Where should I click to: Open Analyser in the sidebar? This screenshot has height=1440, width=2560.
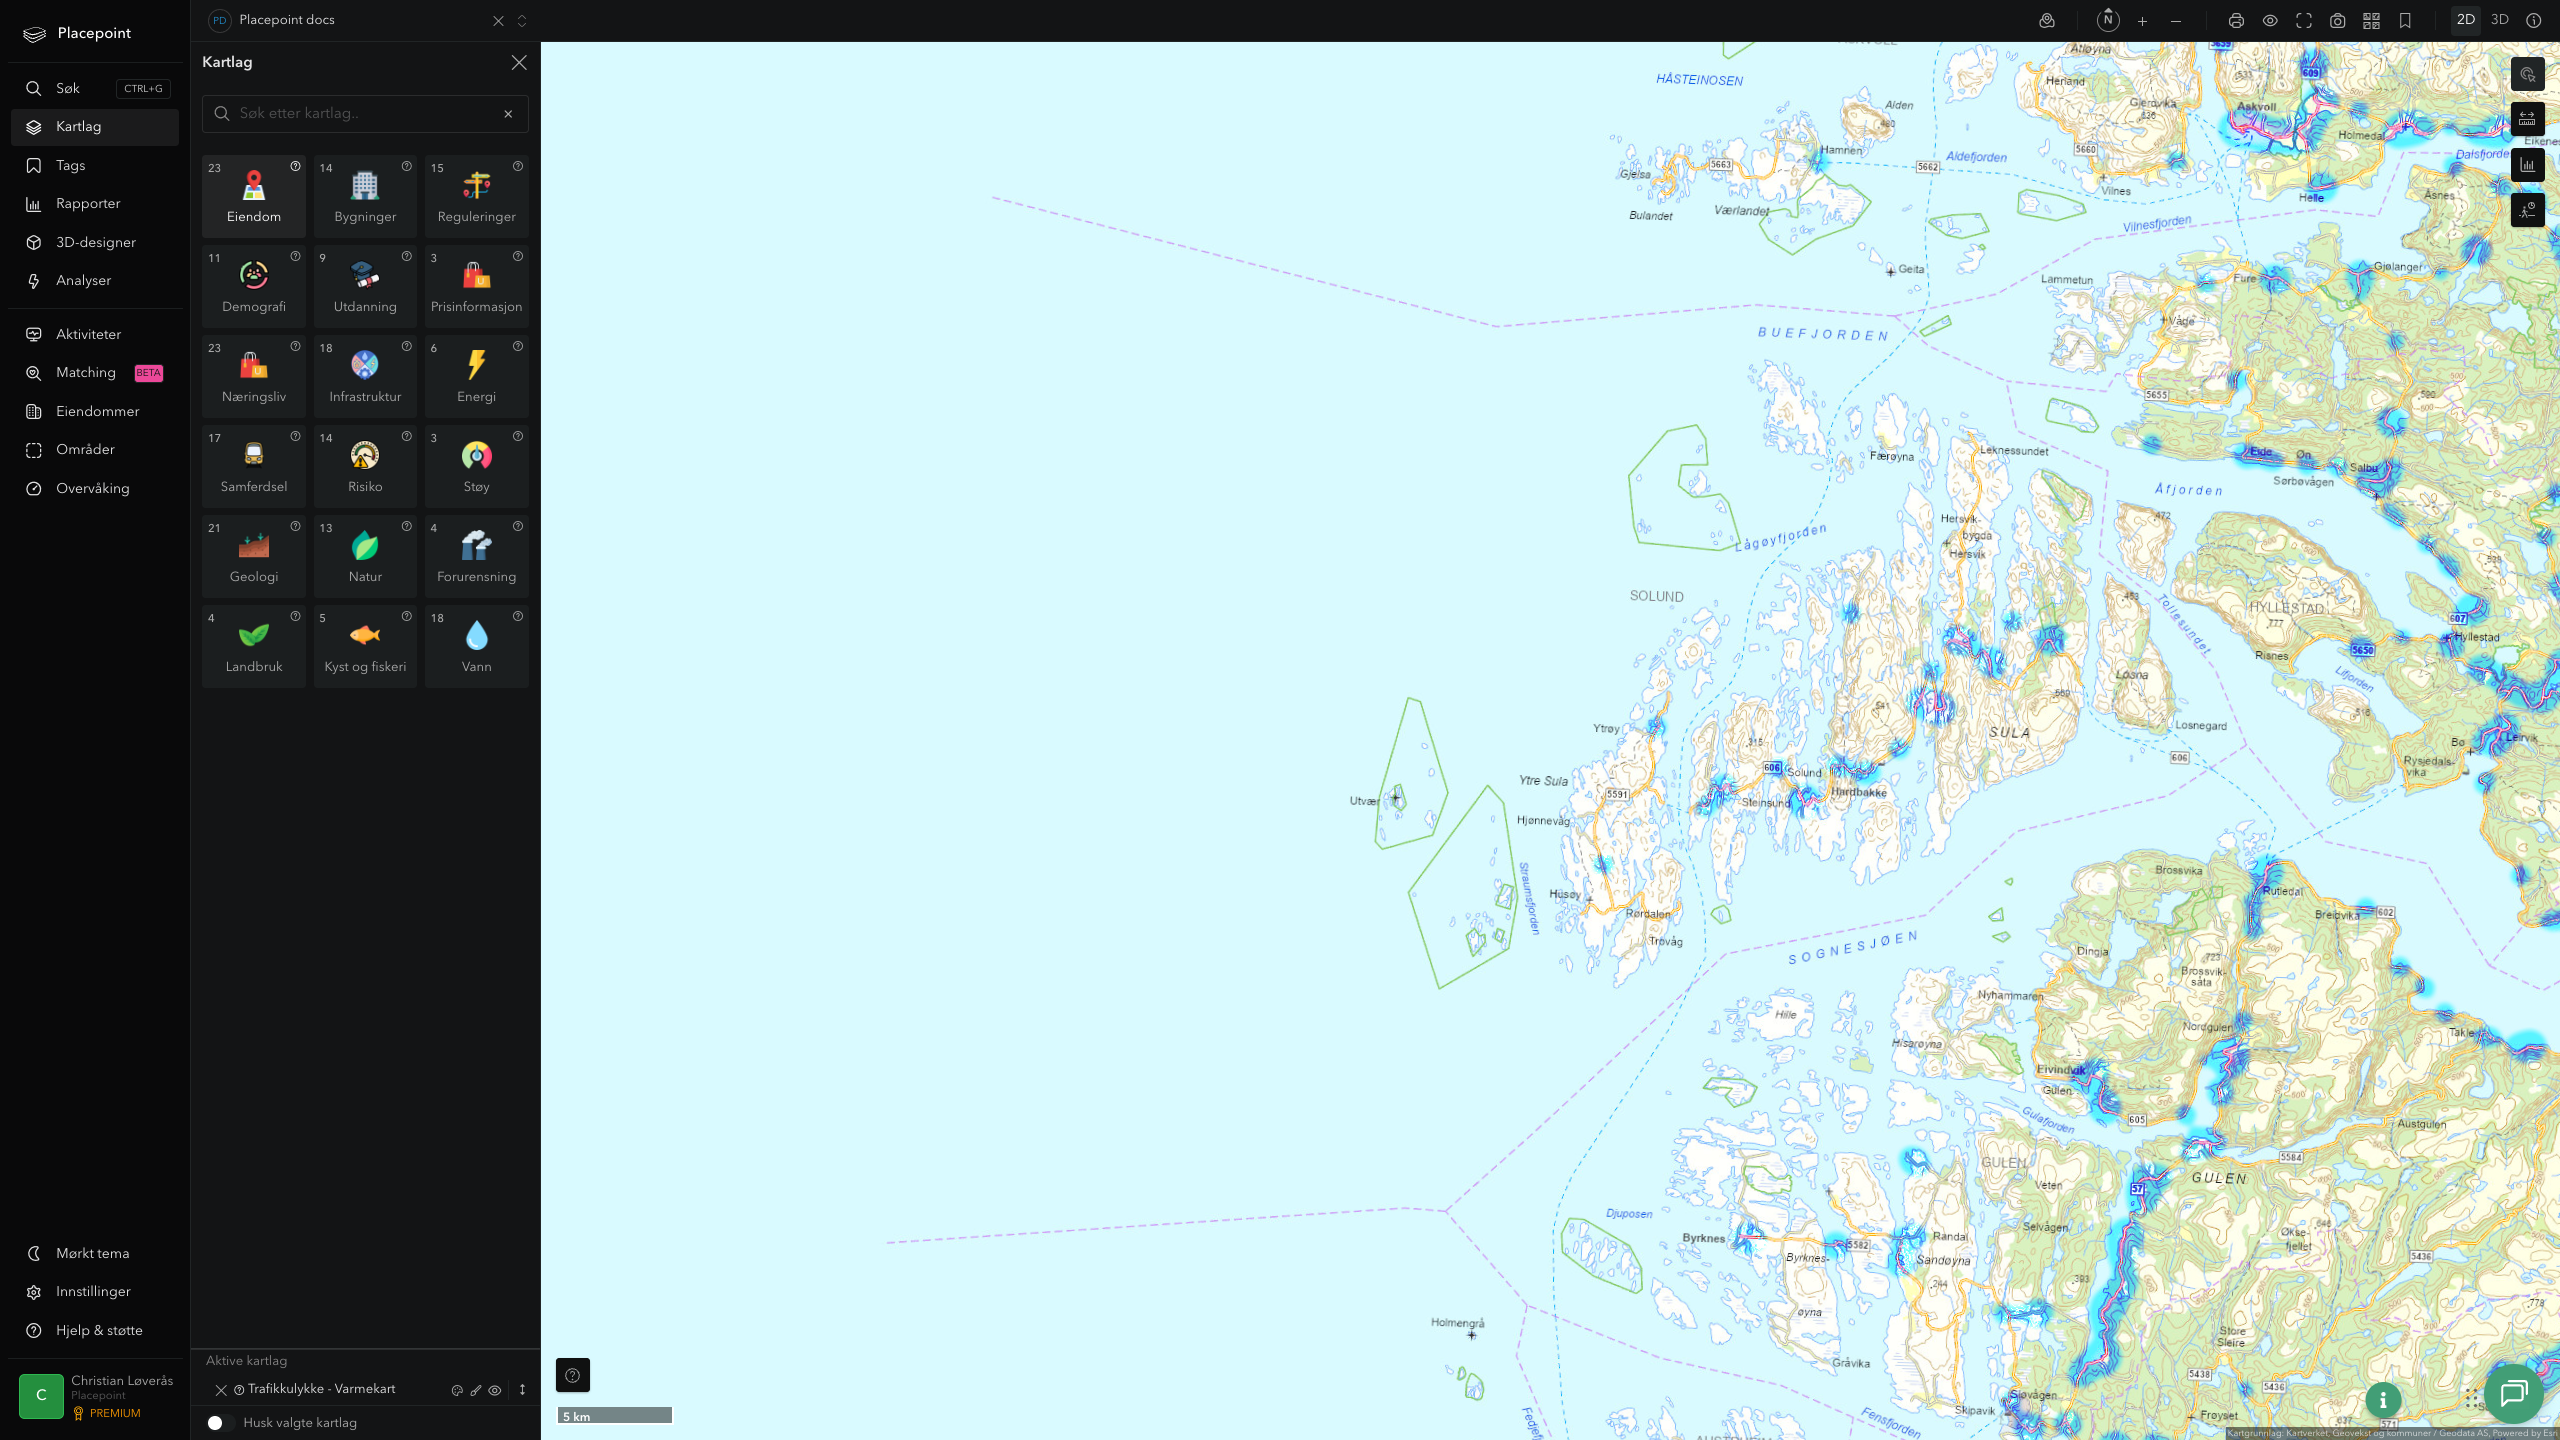[x=95, y=280]
